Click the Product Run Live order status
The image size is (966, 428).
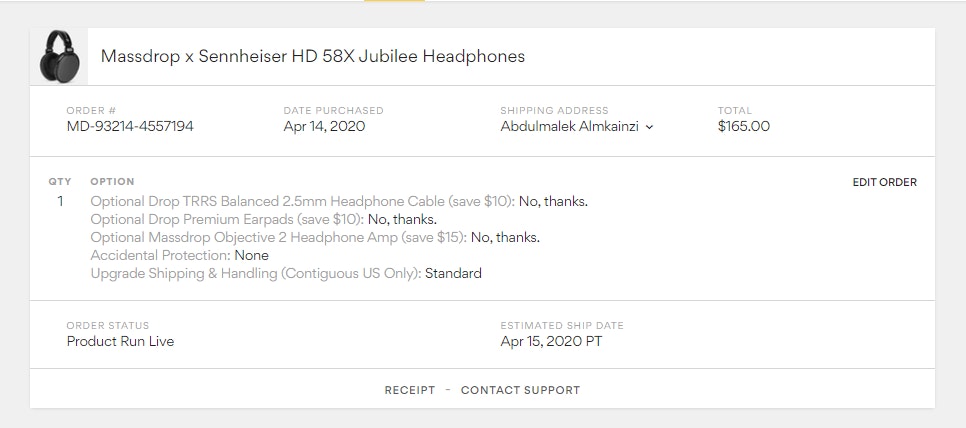point(120,341)
